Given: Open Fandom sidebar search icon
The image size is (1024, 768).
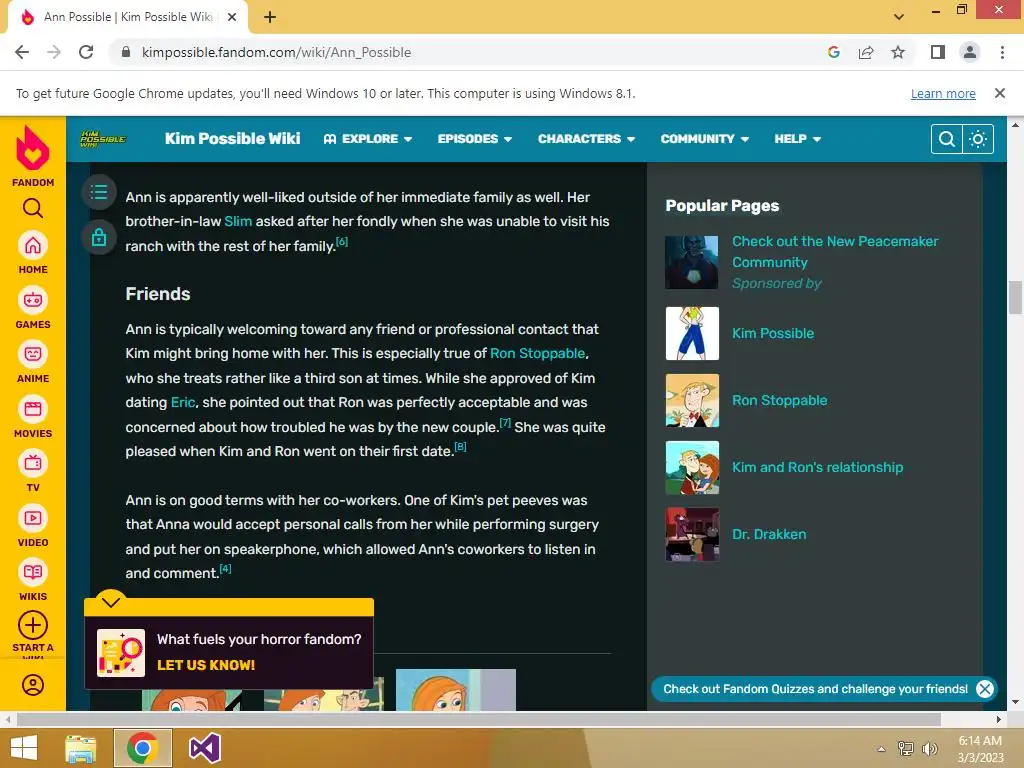Looking at the screenshot, I should 33,208.
